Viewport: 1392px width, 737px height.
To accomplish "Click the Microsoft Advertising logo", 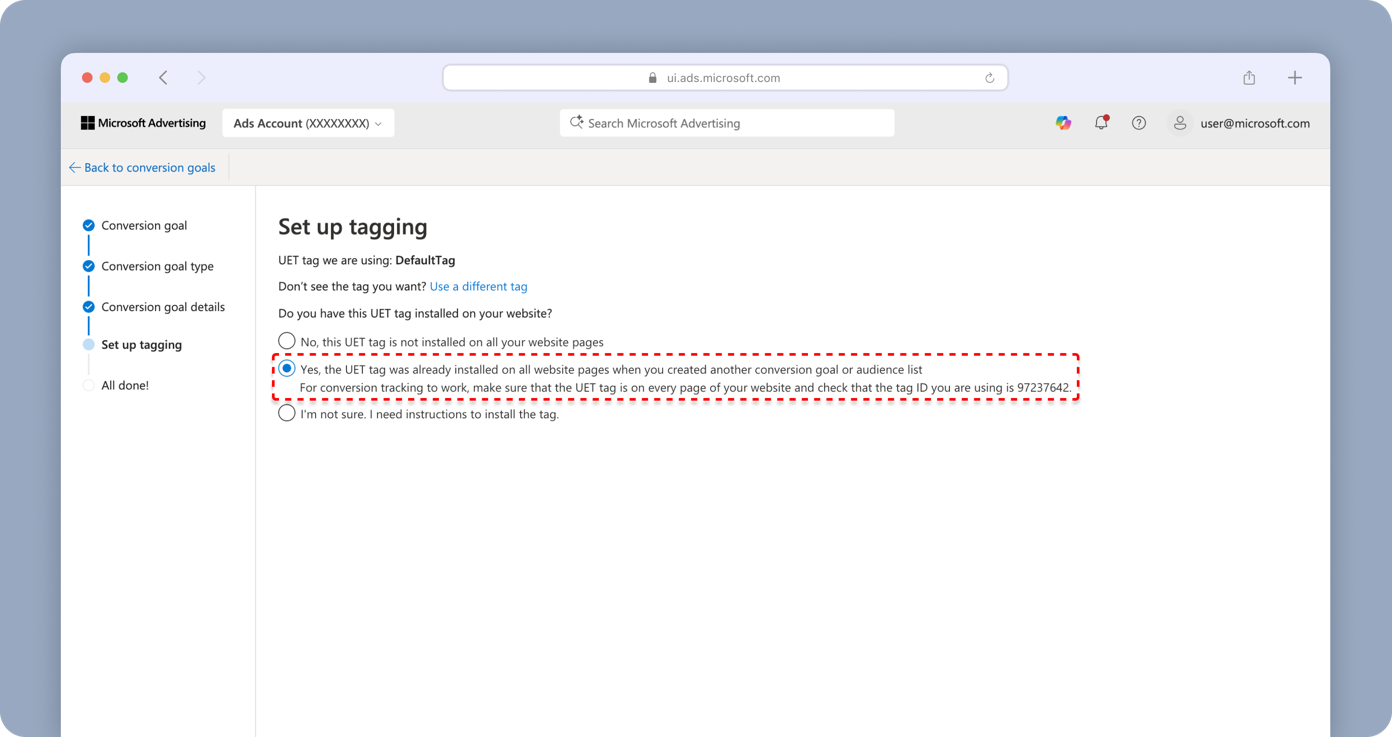I will (143, 123).
